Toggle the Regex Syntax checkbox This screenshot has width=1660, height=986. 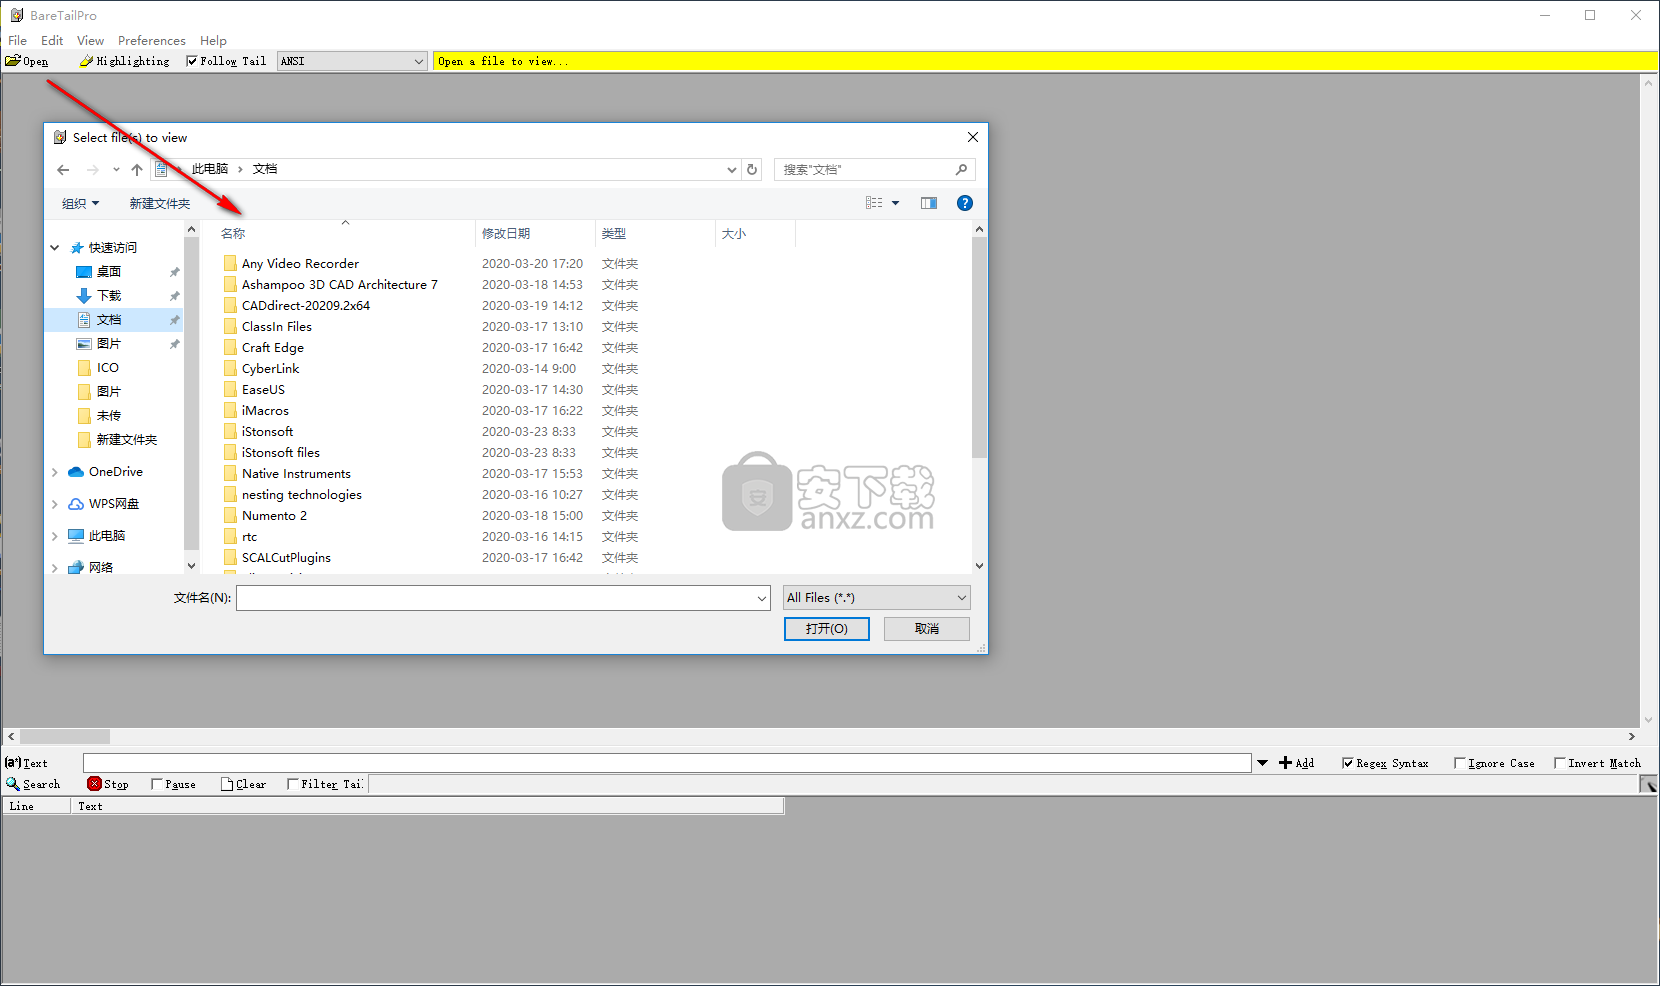pyautogui.click(x=1347, y=763)
